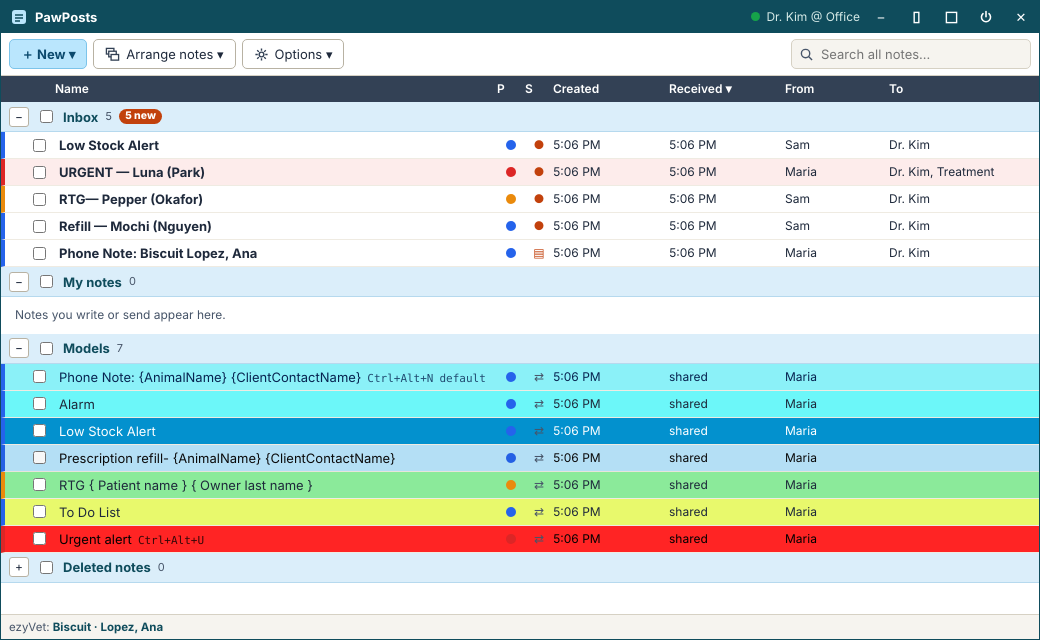This screenshot has height=640, width=1040.
Task: Click the search all notes field
Action: [x=911, y=54]
